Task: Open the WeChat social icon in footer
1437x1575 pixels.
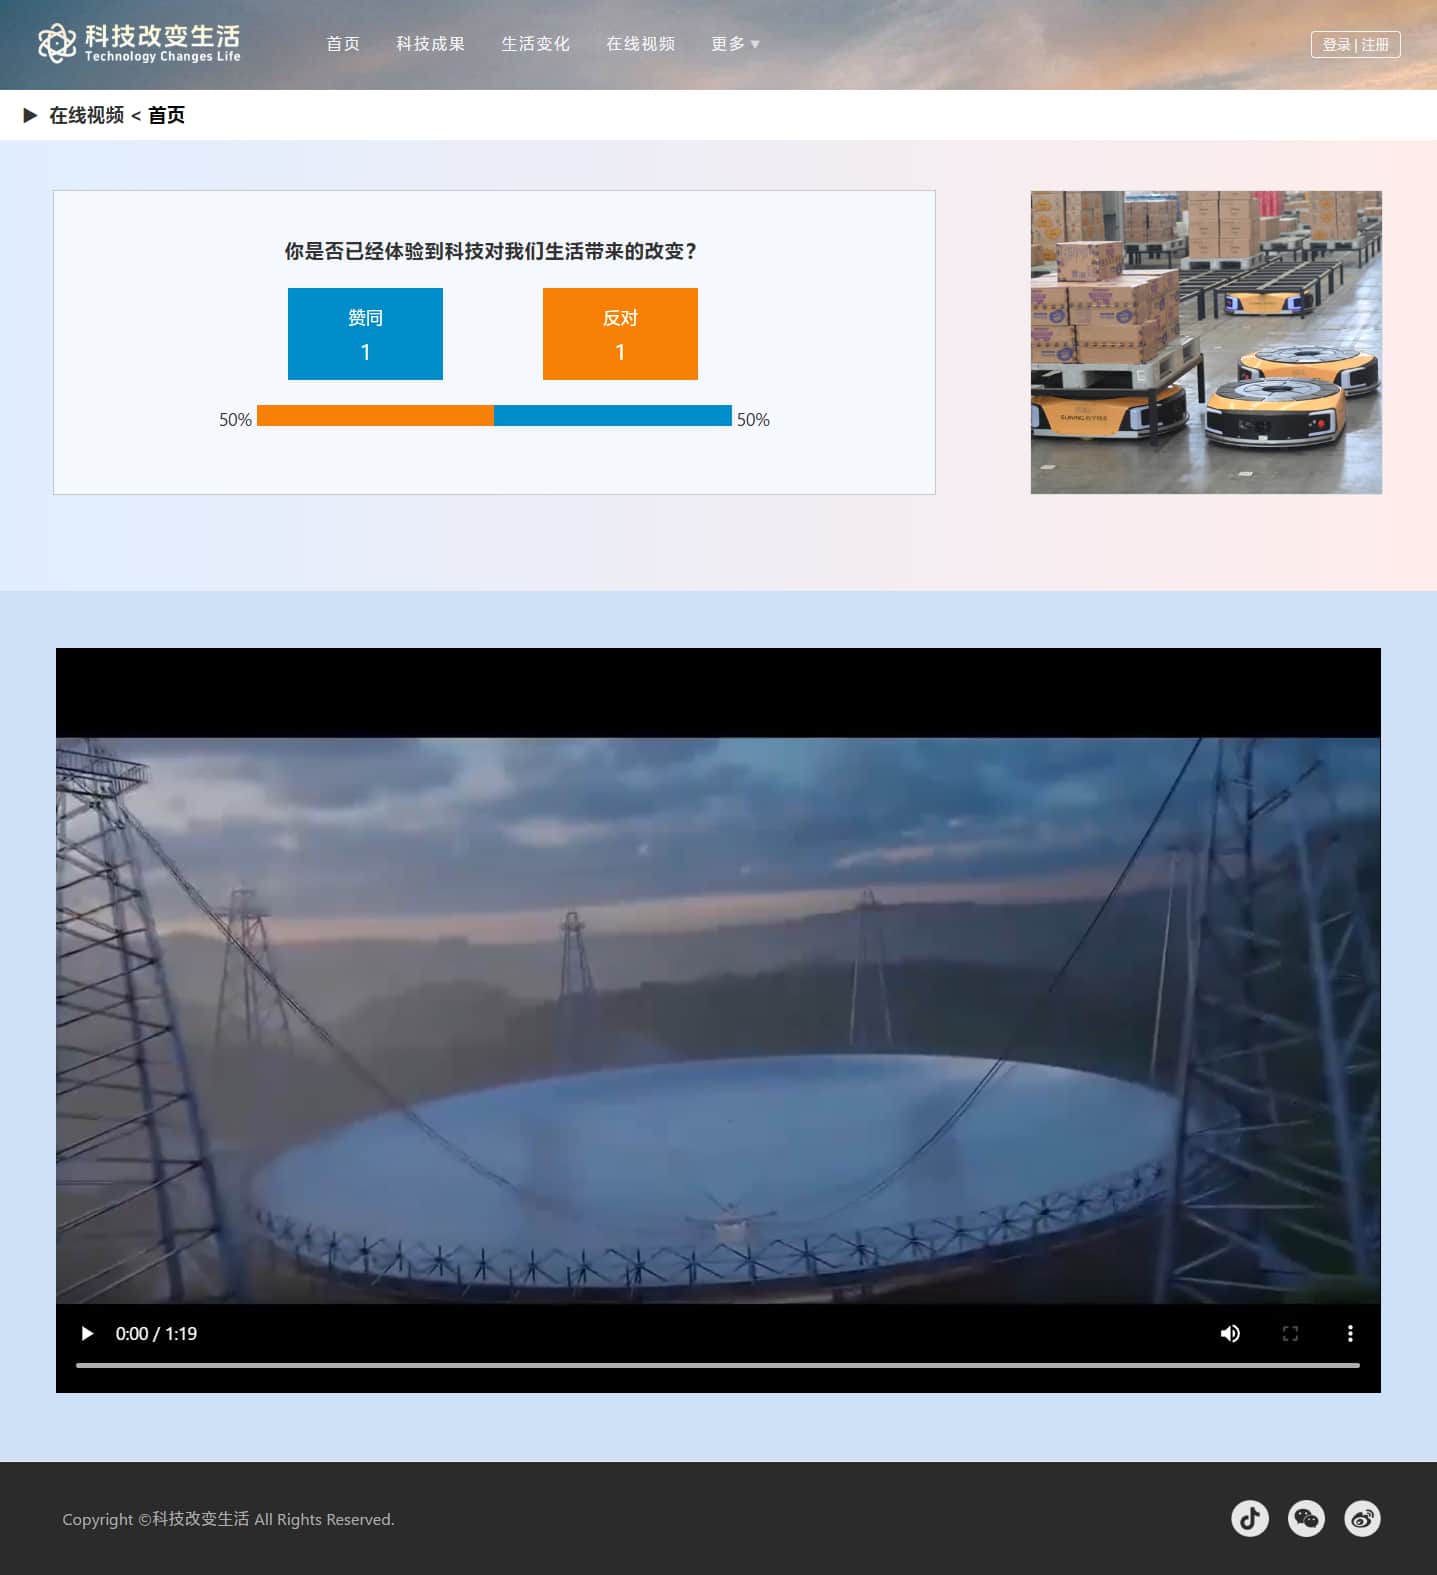Action: tap(1306, 1518)
